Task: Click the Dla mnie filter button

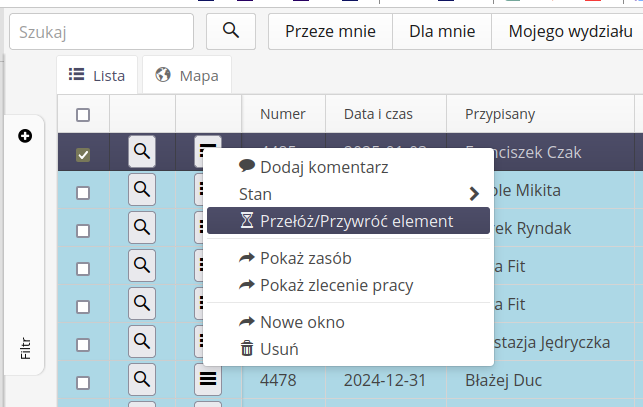Action: [441, 31]
